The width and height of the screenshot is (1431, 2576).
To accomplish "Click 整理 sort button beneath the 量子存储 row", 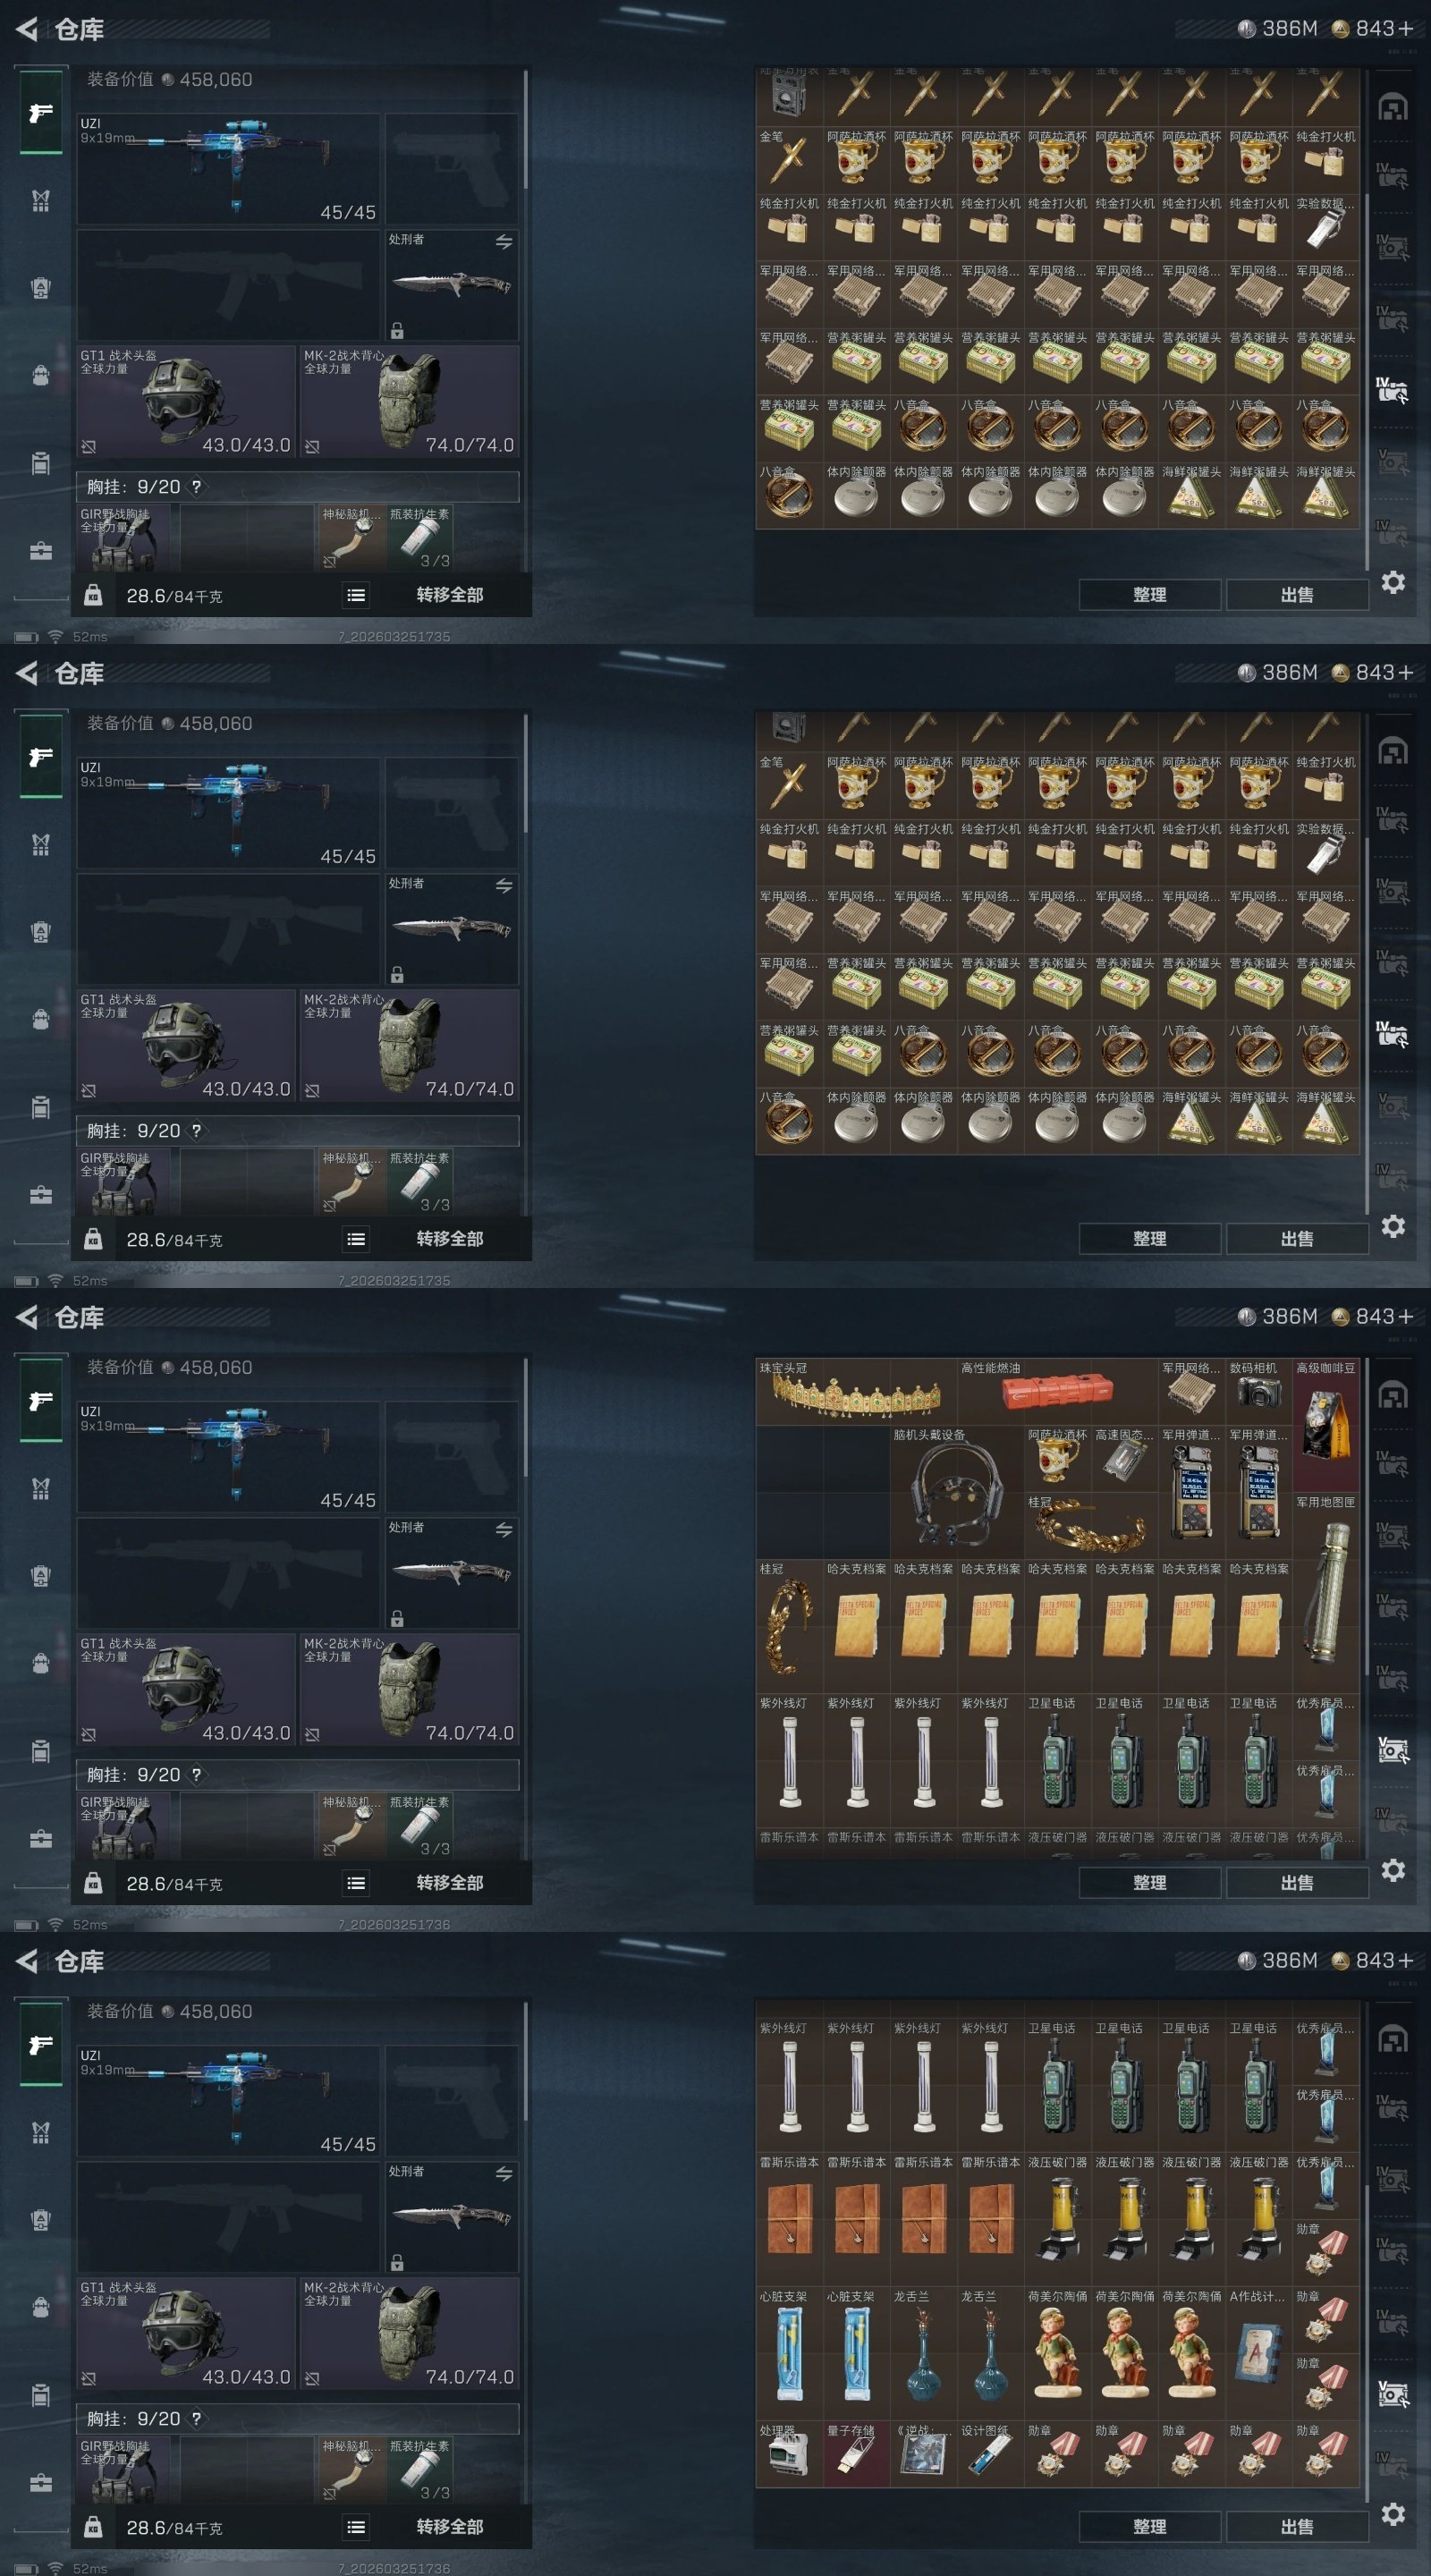I will 1149,2526.
